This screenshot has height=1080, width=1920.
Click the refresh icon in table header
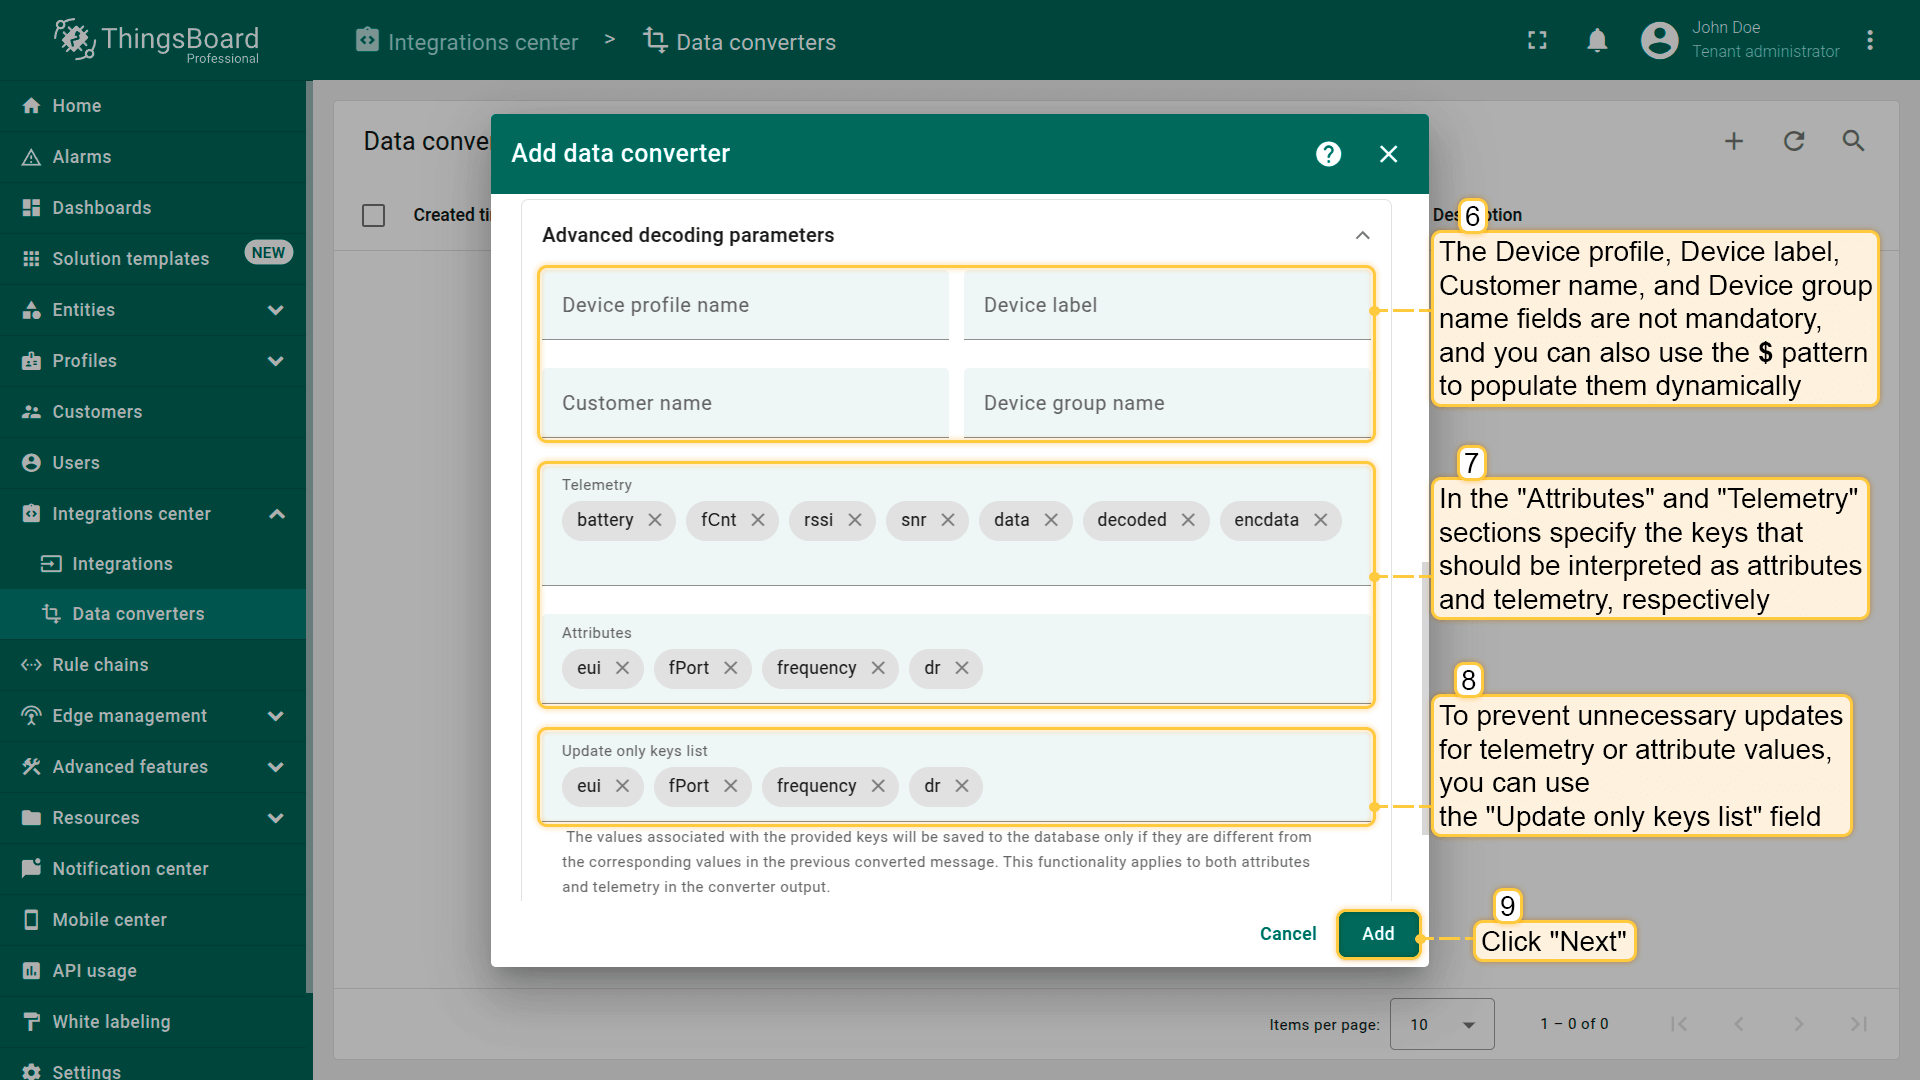1794,141
